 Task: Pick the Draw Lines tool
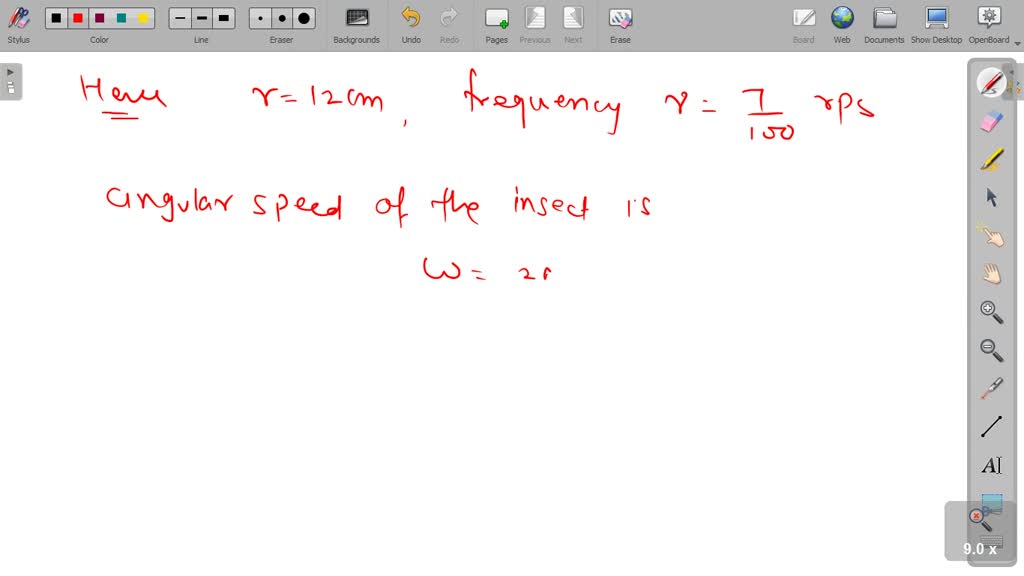989,425
